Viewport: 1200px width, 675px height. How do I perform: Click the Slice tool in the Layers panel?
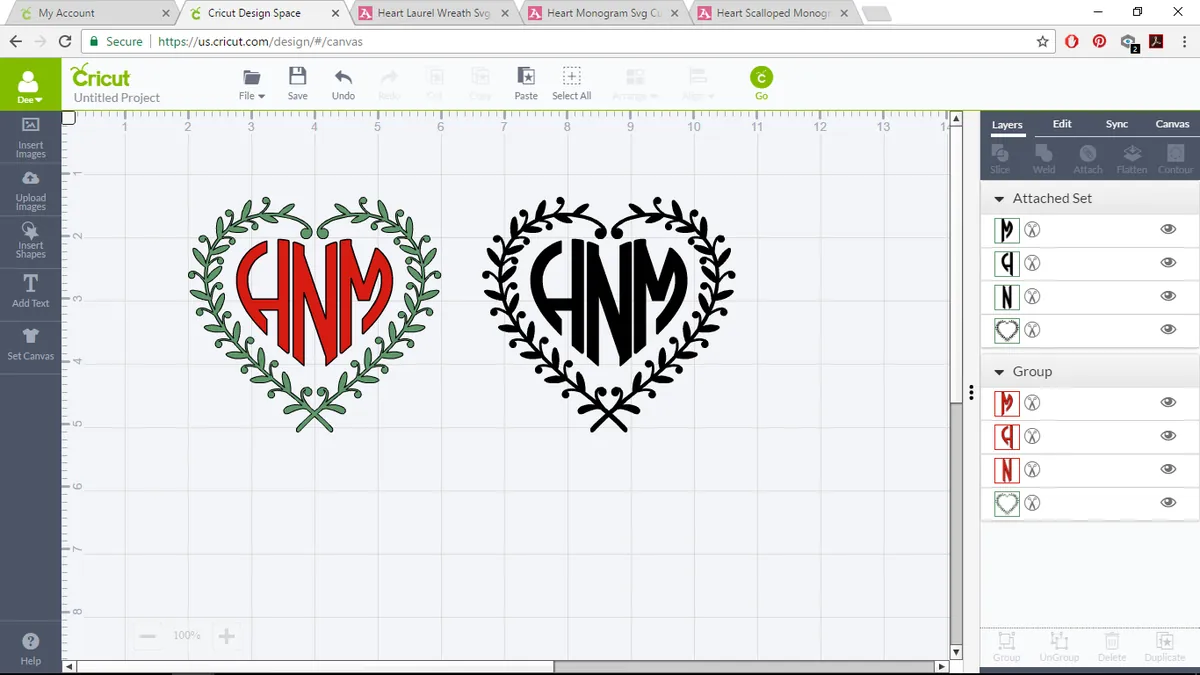pyautogui.click(x=1000, y=158)
